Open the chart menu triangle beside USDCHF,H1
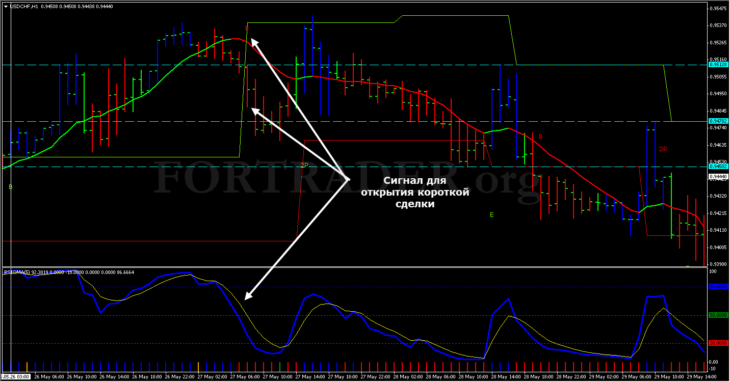730x382 pixels. click(x=5, y=7)
